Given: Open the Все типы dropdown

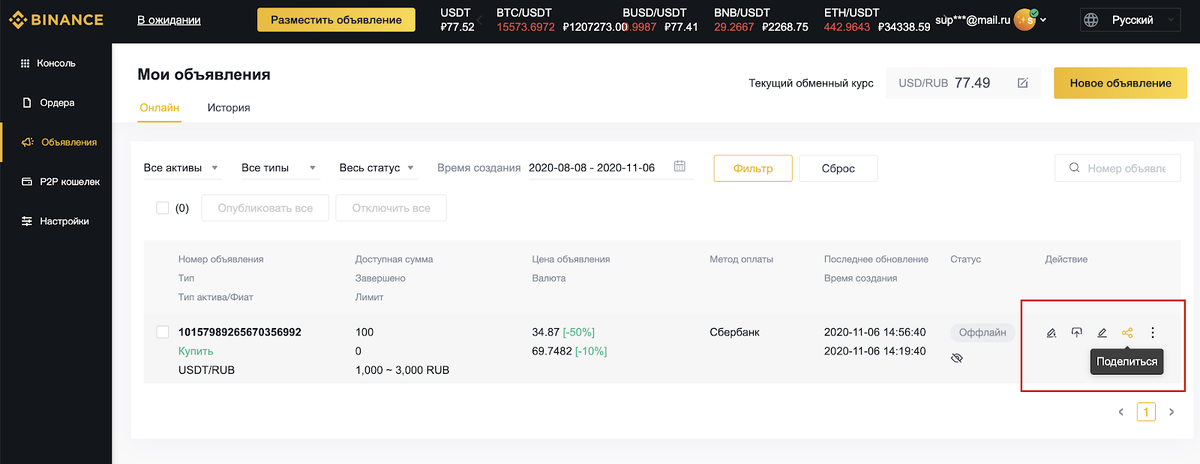Looking at the screenshot, I should click(279, 168).
